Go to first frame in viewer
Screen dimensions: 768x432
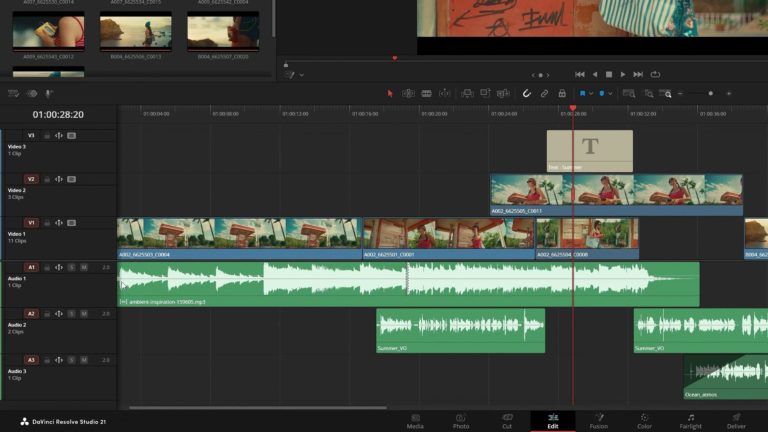[580, 74]
